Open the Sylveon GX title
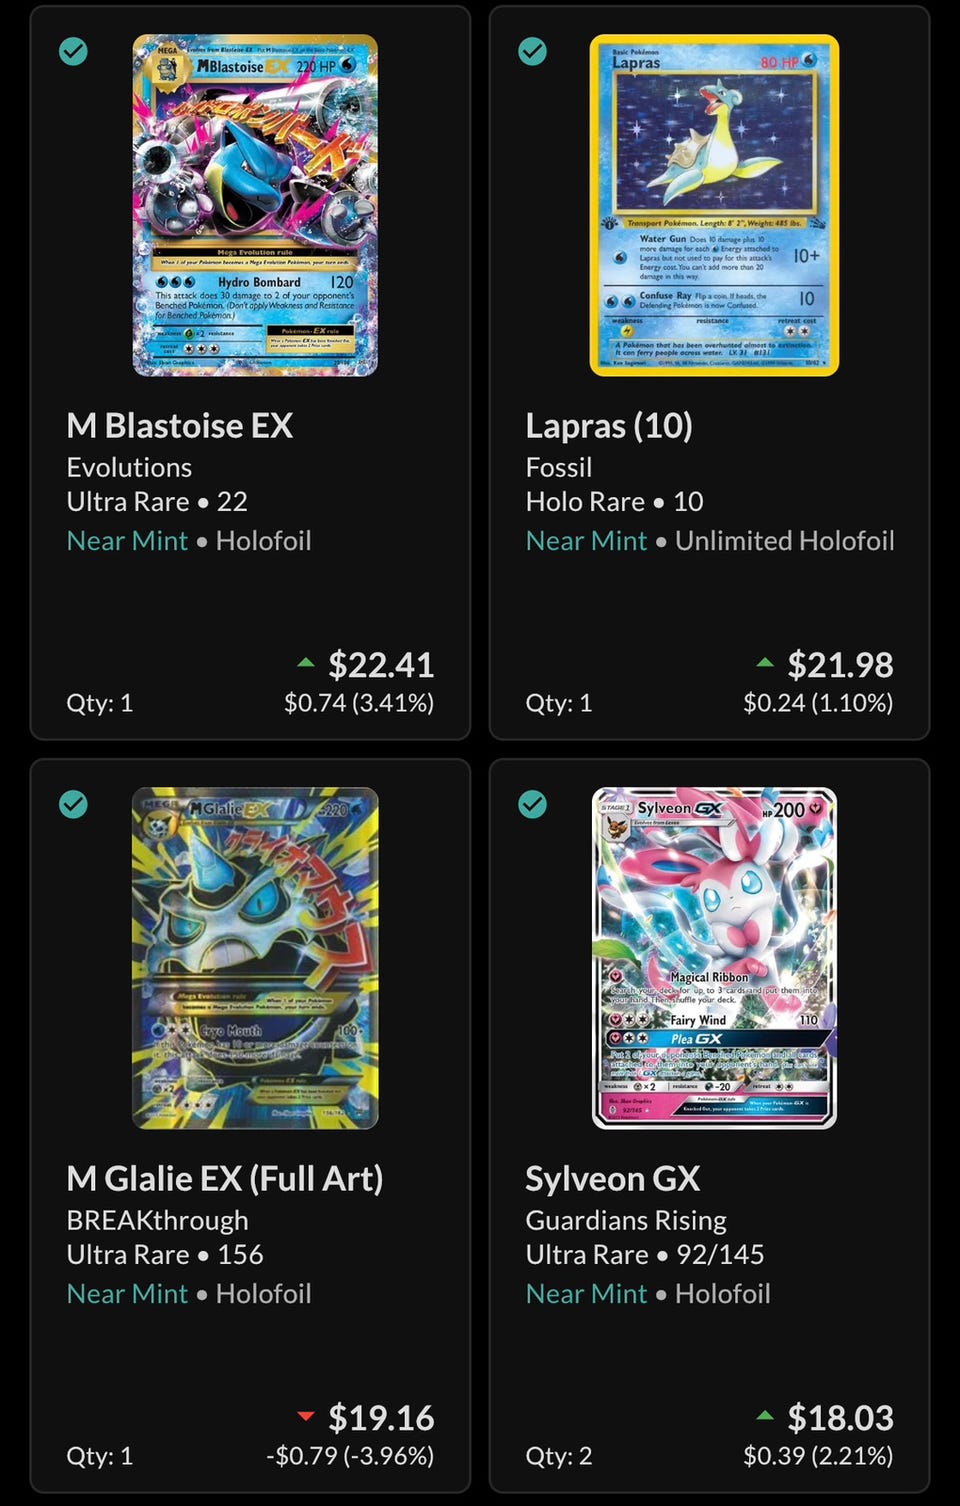This screenshot has width=960, height=1506. (x=613, y=1179)
